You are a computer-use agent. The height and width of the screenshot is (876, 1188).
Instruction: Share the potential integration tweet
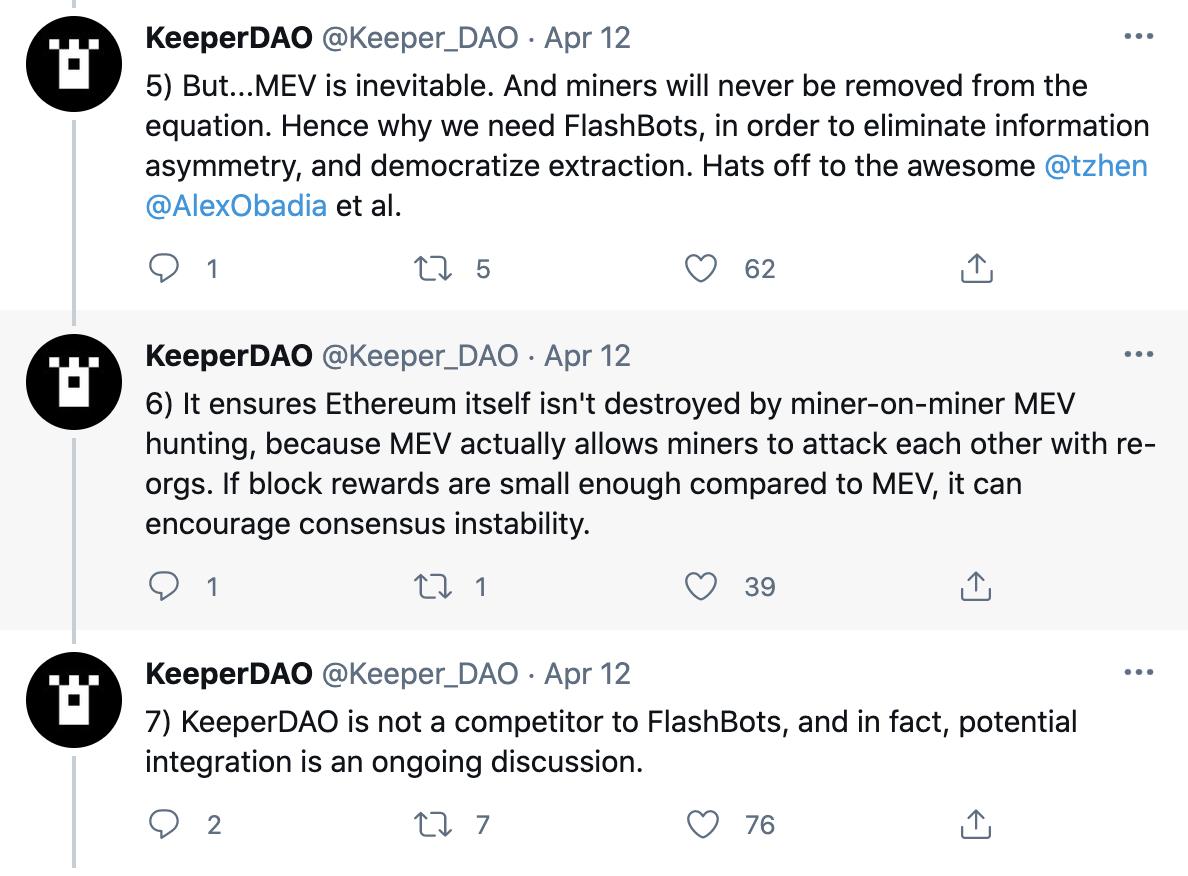(x=976, y=824)
